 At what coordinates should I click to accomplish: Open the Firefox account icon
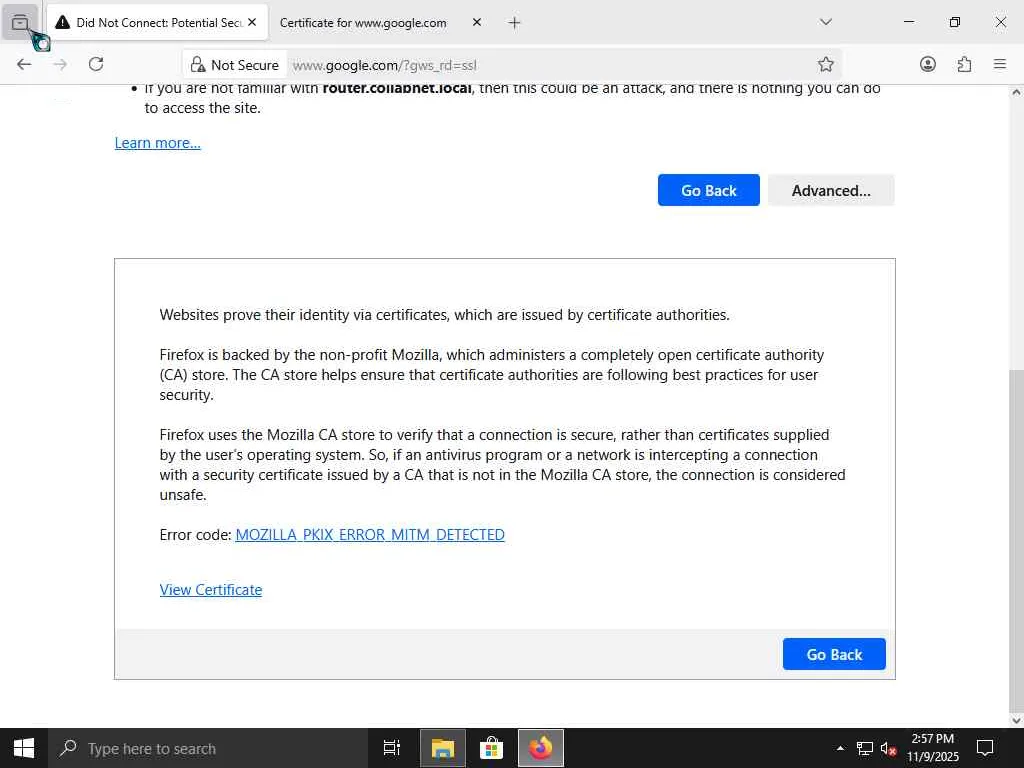click(927, 64)
